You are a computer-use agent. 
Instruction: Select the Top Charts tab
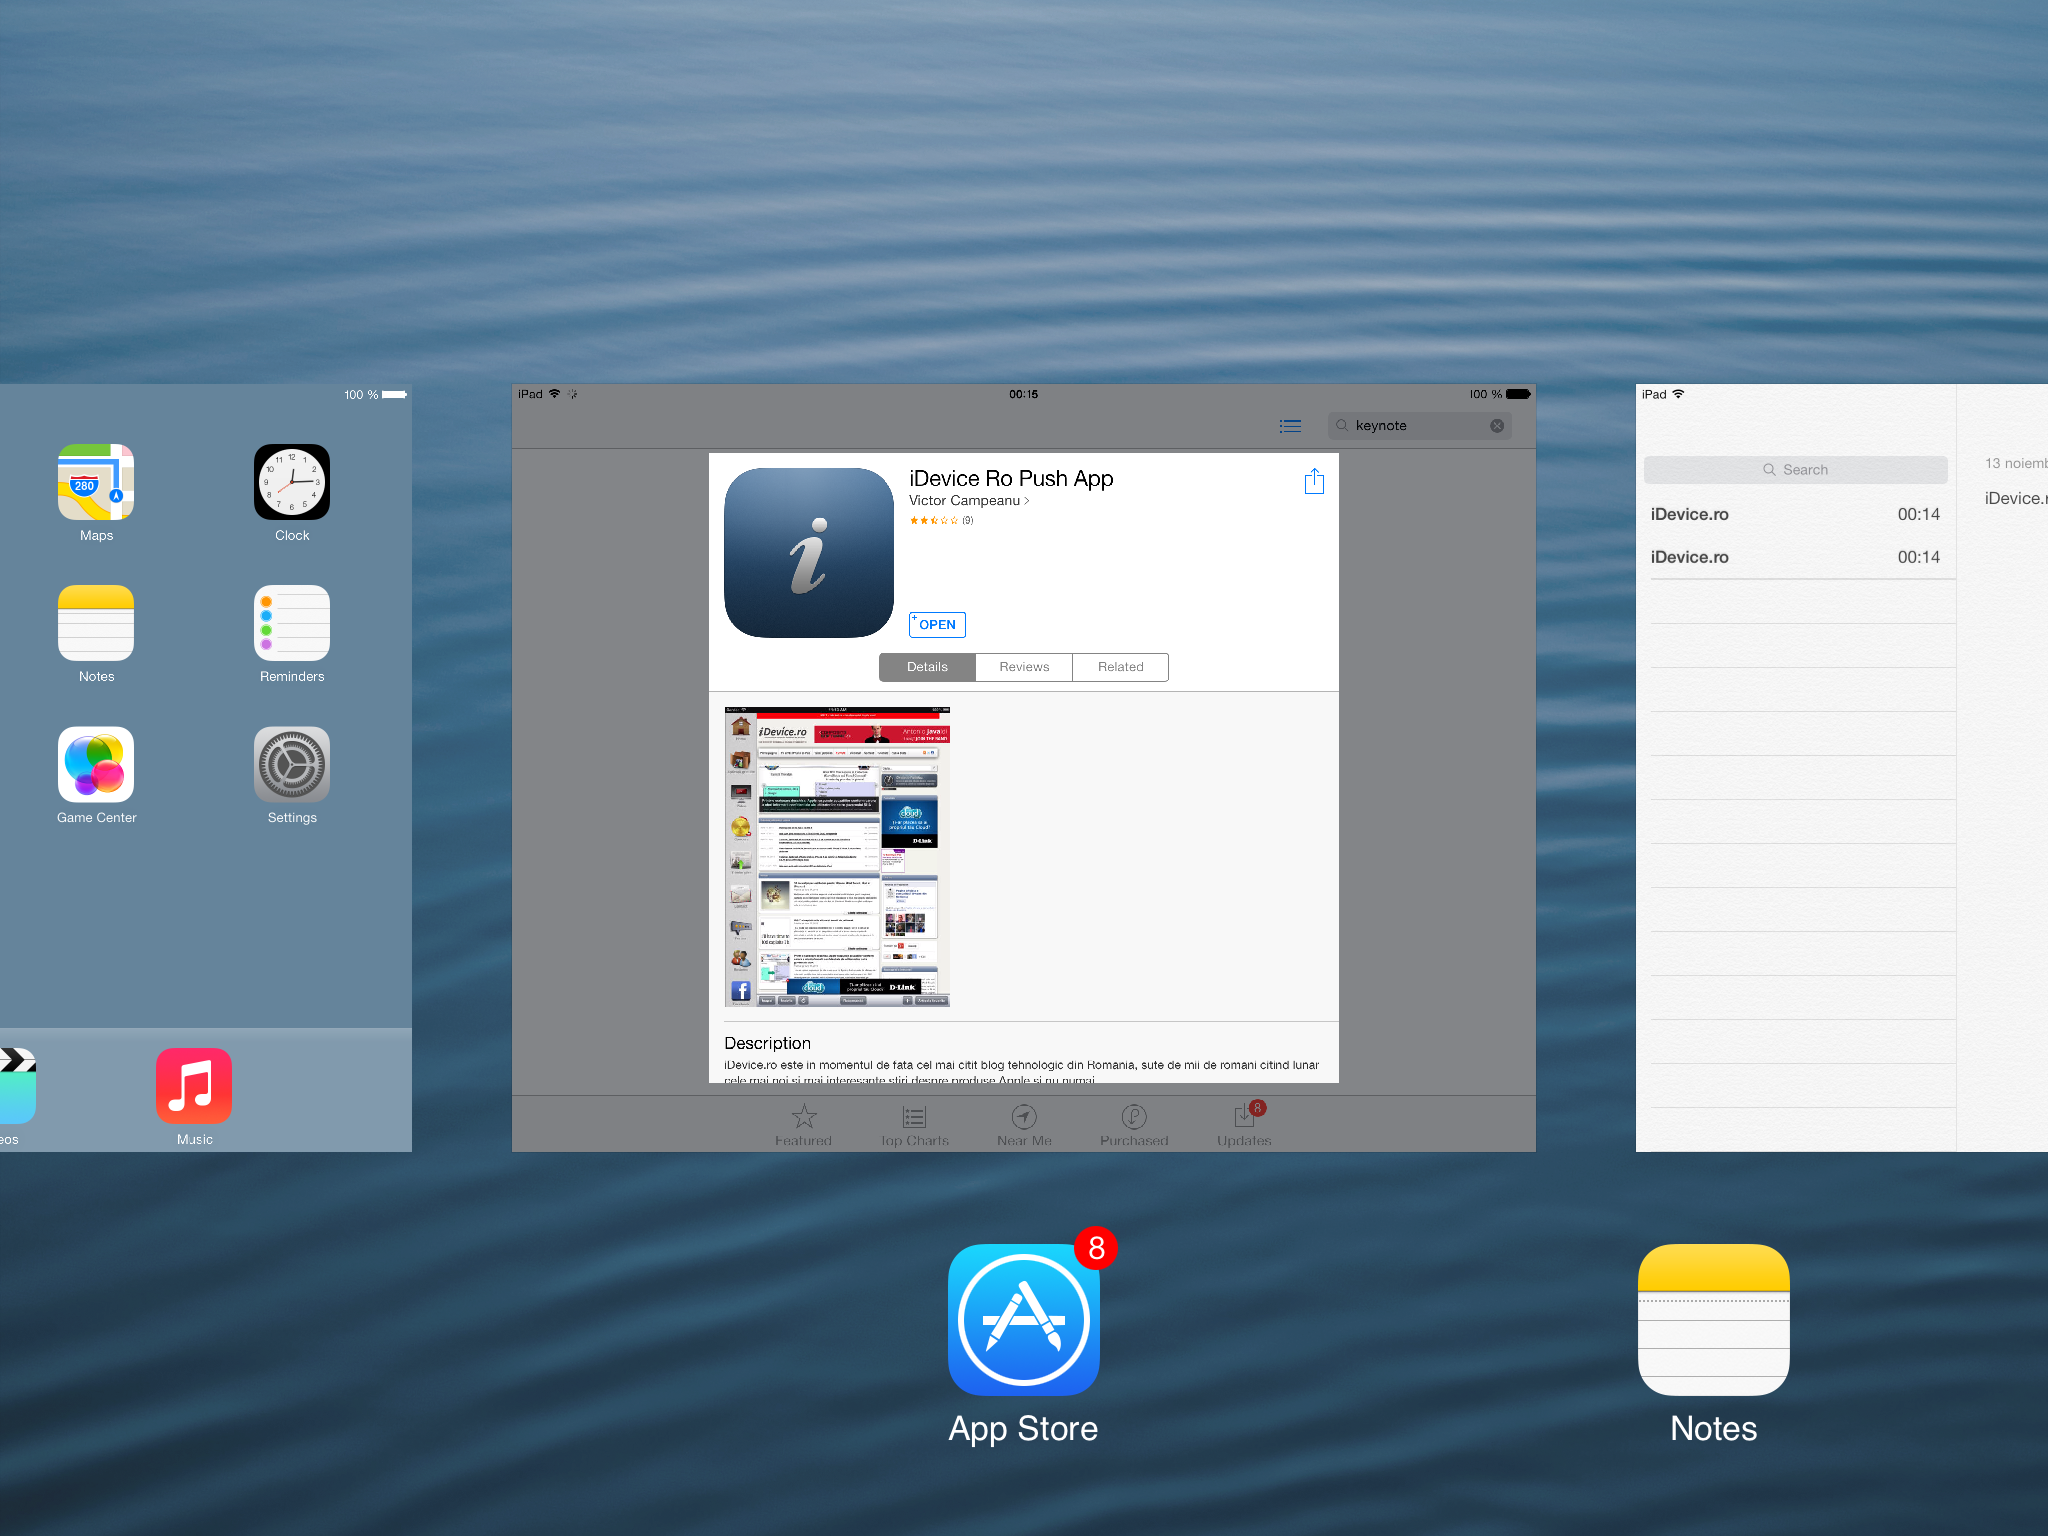coord(915,1125)
